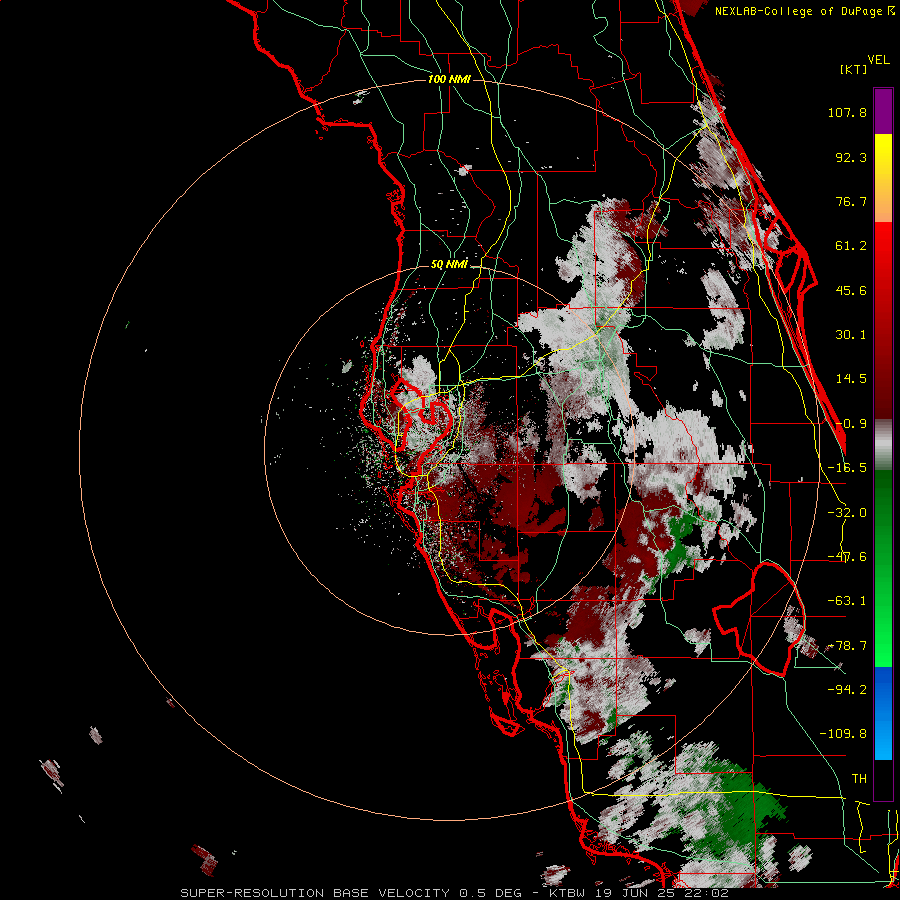
Task: Select the -109.8 legend value
Action: pyautogui.click(x=843, y=734)
